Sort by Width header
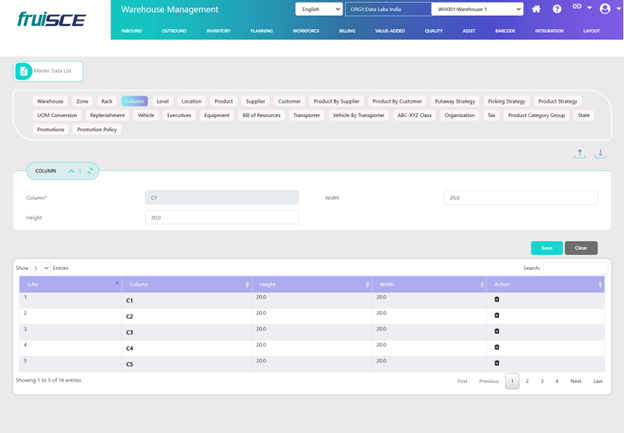624x433 pixels. [429, 284]
